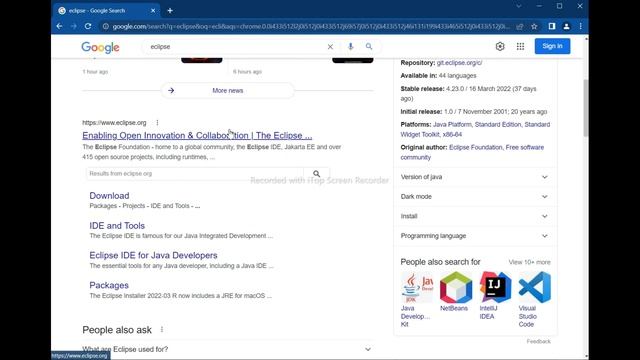Screen dimensions: 640x360
Task: Click the "1 hour ago" news timestamp
Action: tap(95, 72)
